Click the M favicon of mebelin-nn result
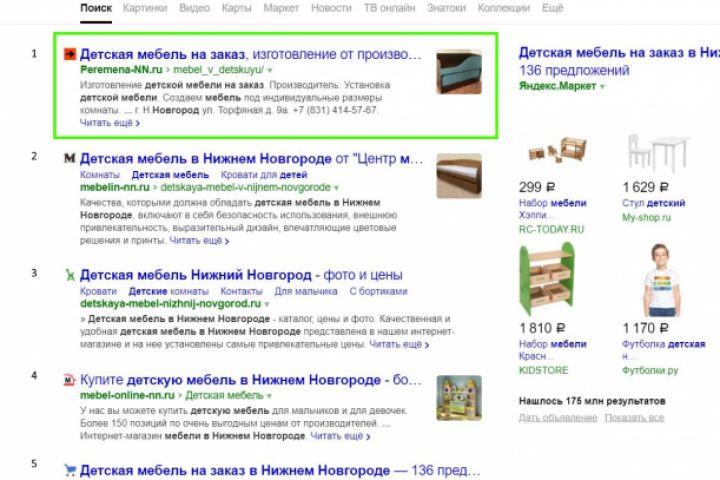Image resolution: width=720 pixels, height=480 pixels. (69, 158)
